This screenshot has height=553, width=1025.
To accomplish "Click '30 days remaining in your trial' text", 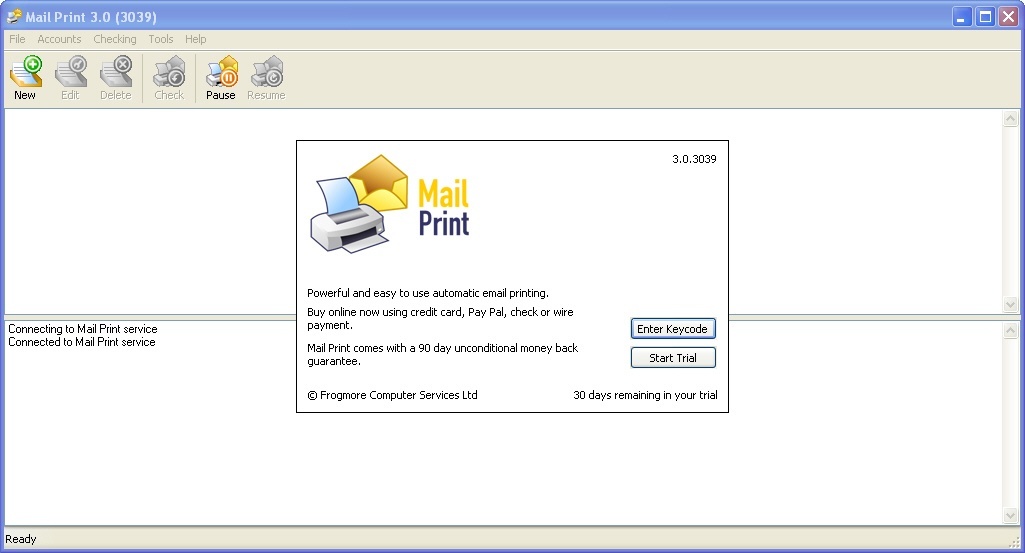I will pyautogui.click(x=645, y=395).
